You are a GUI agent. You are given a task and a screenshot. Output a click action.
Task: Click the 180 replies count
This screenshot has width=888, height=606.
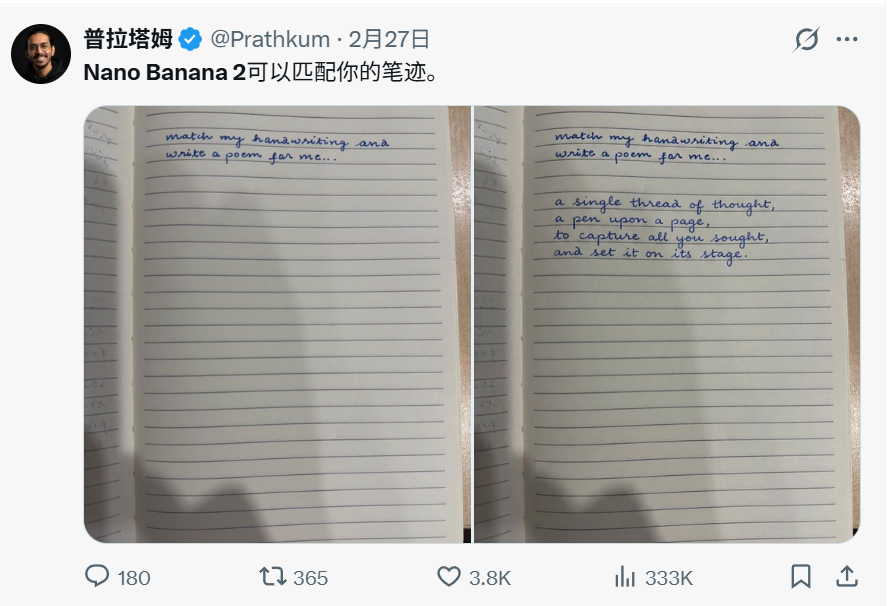point(133,578)
